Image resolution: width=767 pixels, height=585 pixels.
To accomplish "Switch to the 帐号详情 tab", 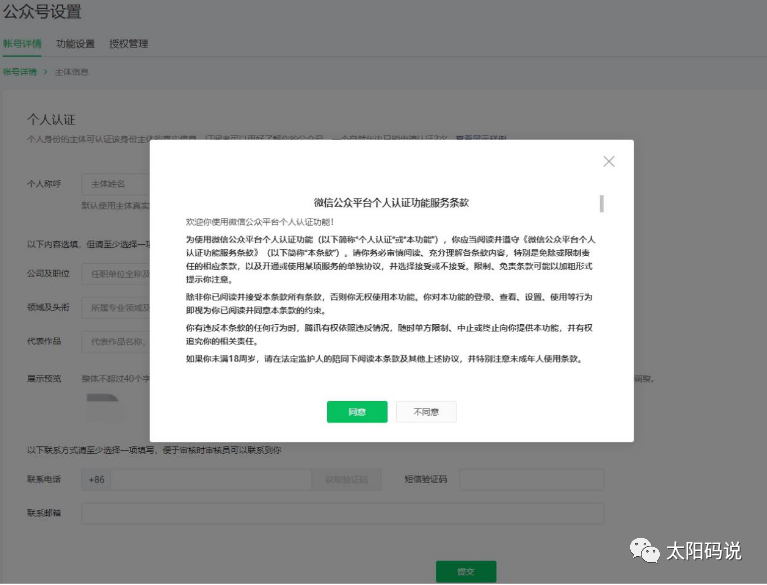I will (22, 44).
